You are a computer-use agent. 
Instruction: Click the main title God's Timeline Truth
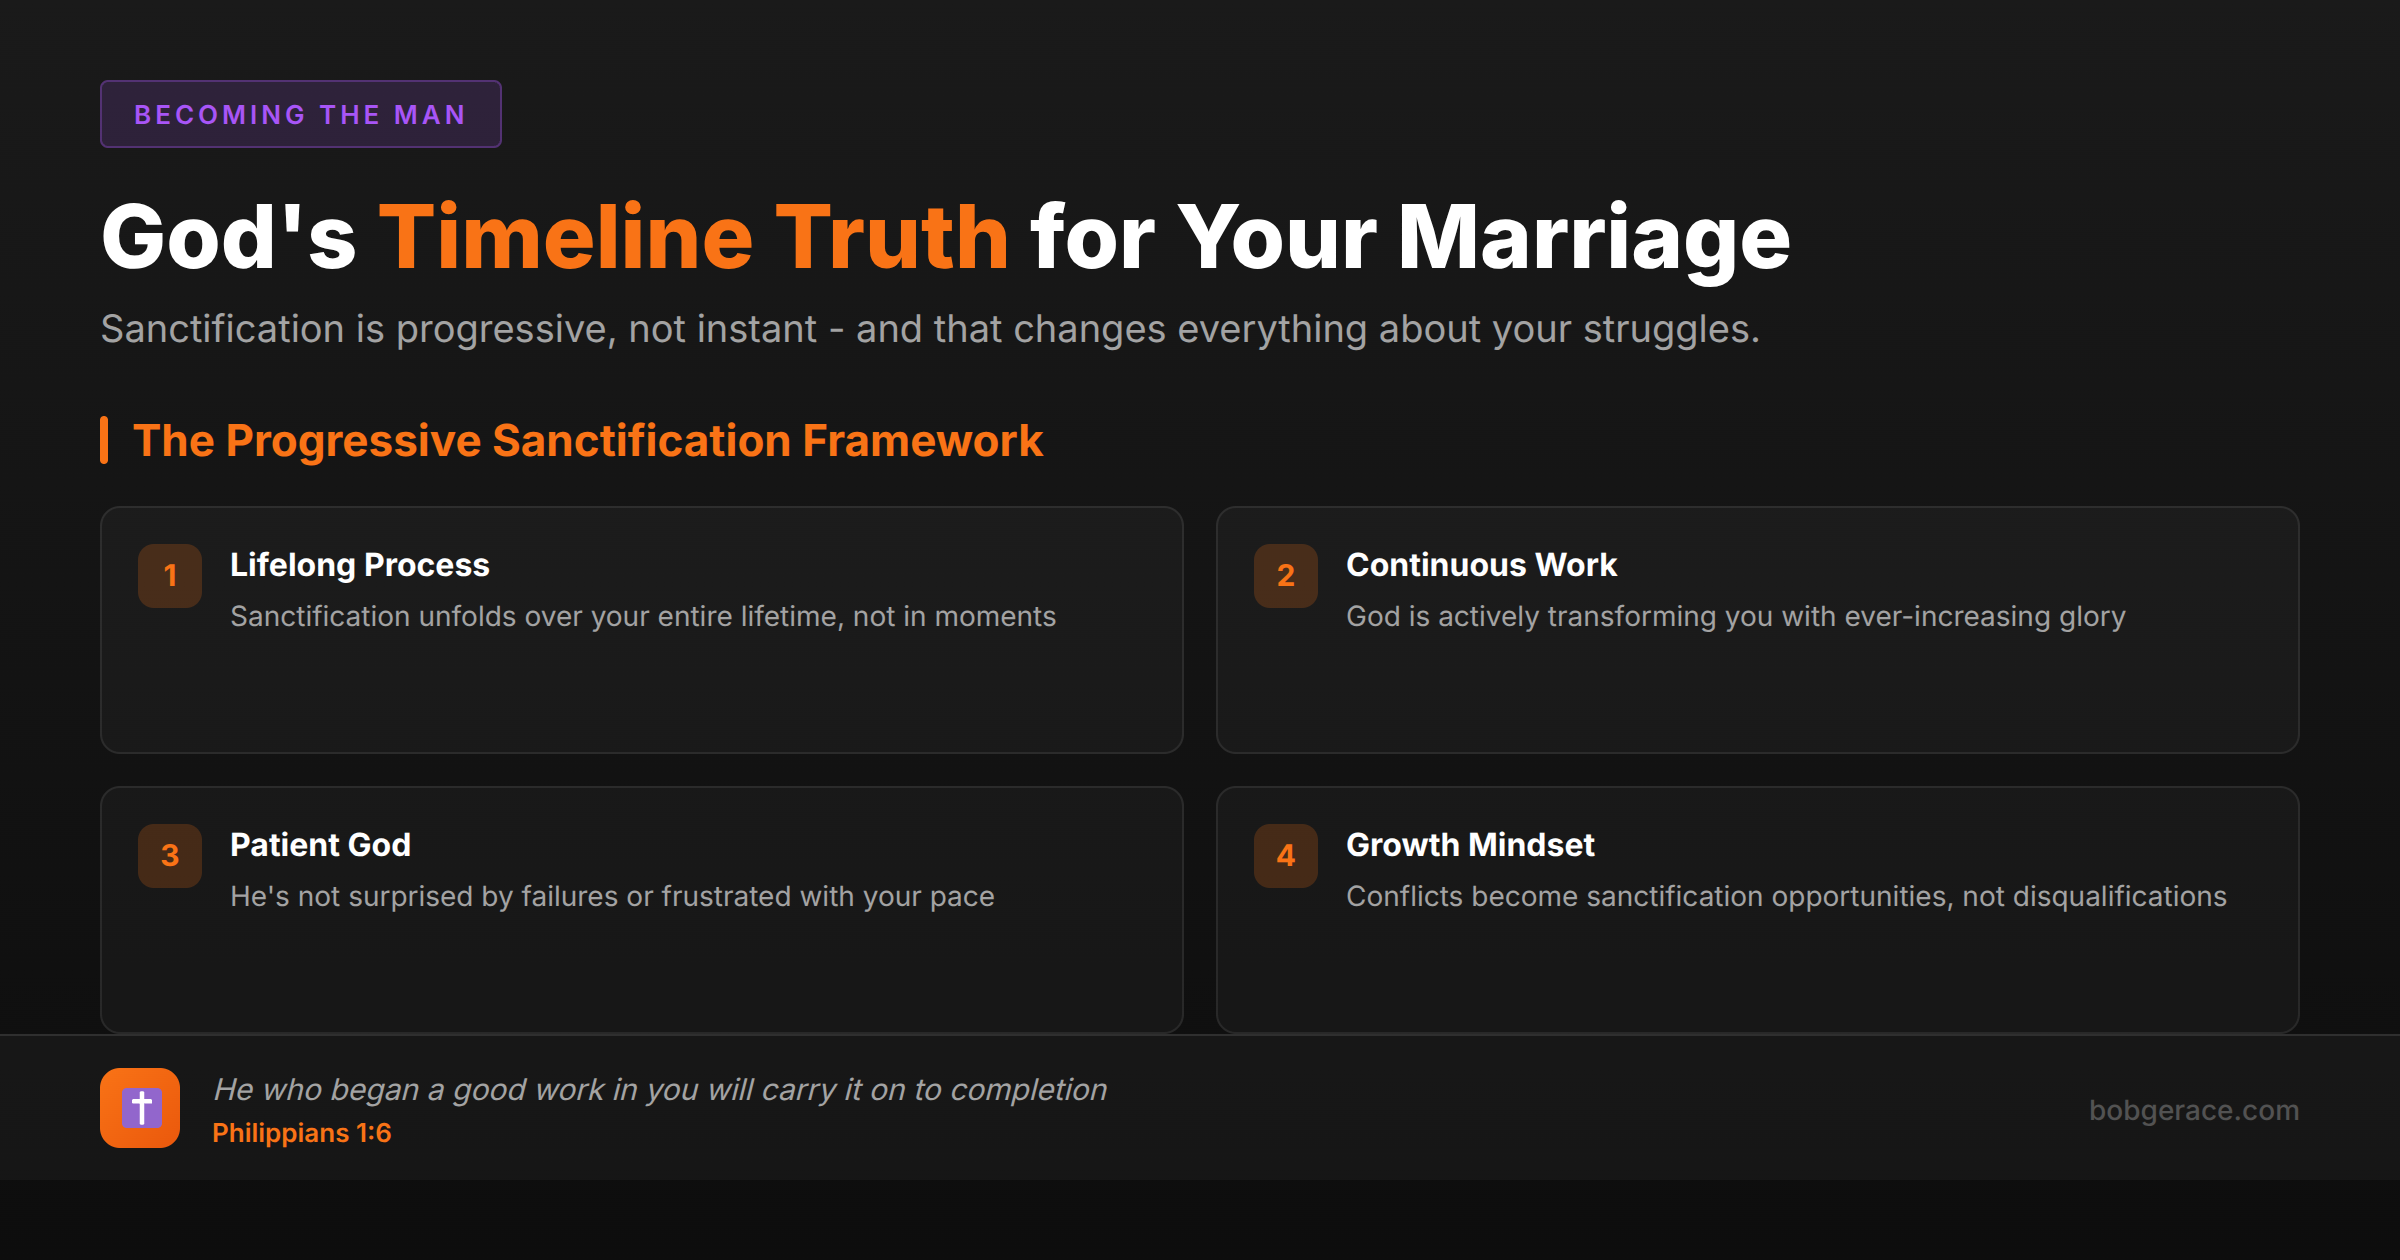click(945, 235)
